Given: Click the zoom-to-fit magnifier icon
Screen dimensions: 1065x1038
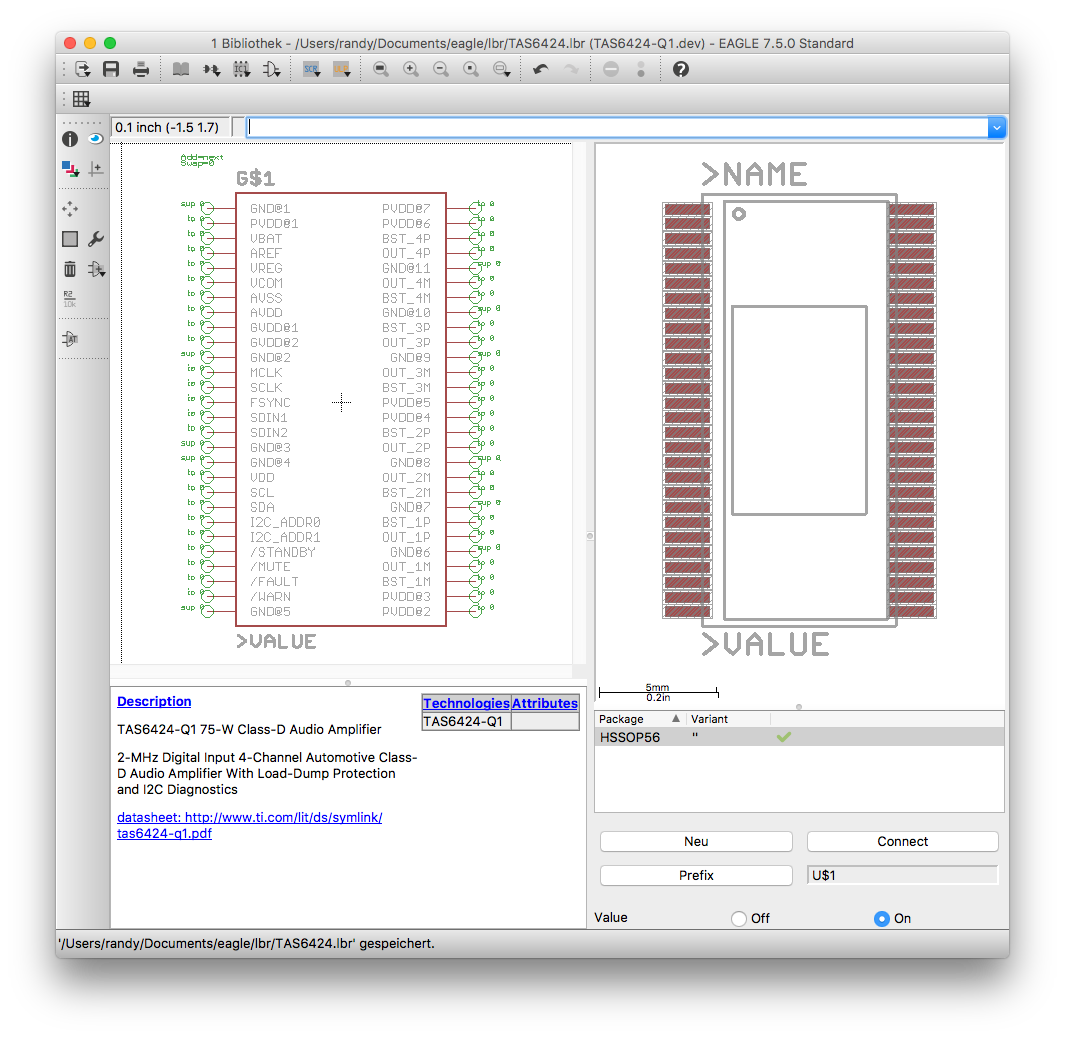Looking at the screenshot, I should [x=381, y=69].
